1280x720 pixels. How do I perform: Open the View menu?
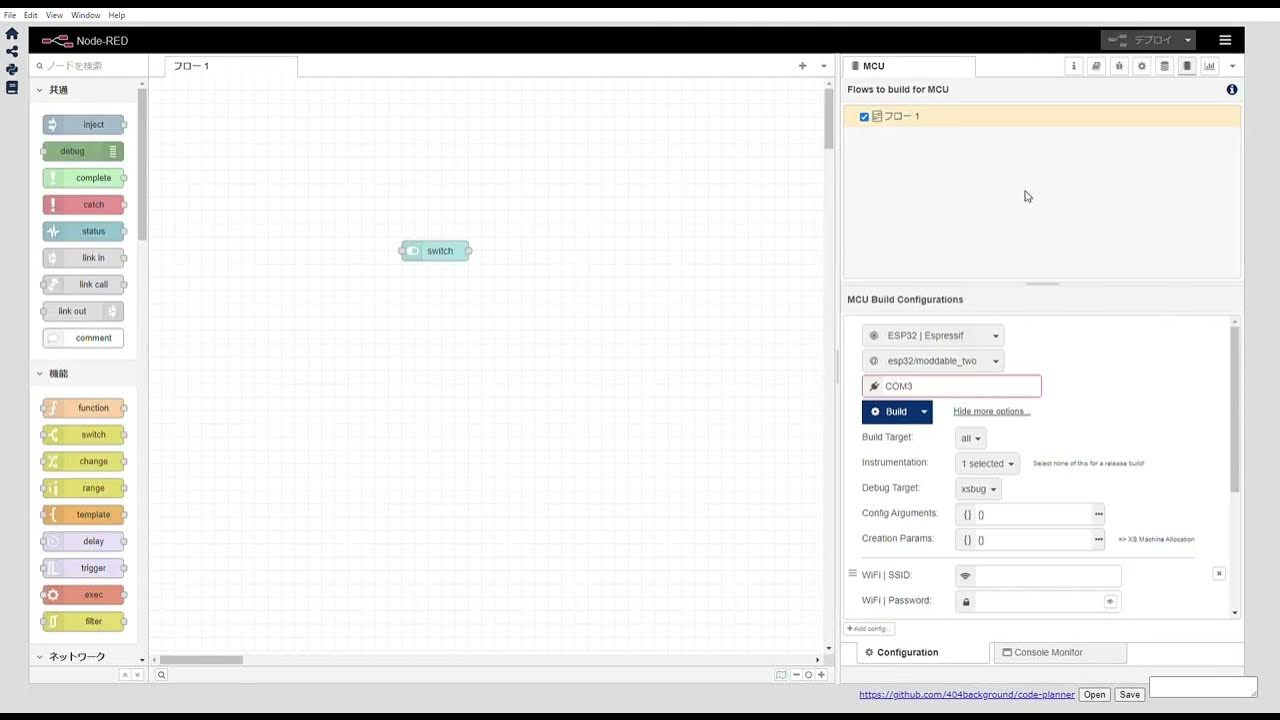tap(54, 15)
